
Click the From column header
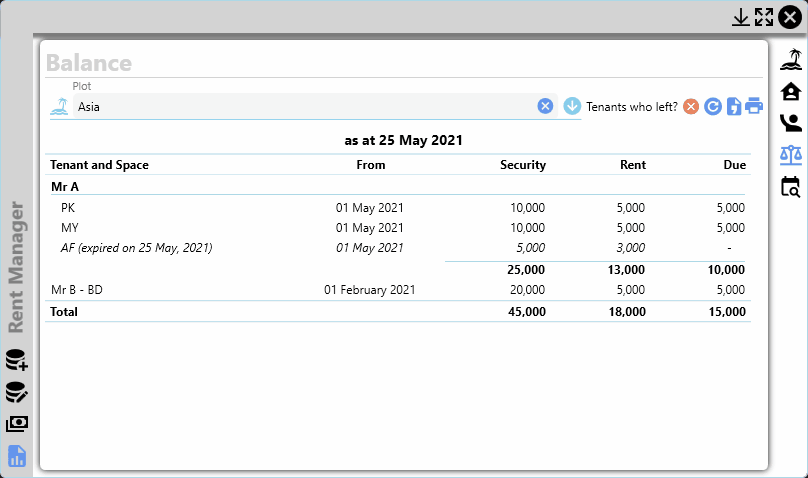371,165
